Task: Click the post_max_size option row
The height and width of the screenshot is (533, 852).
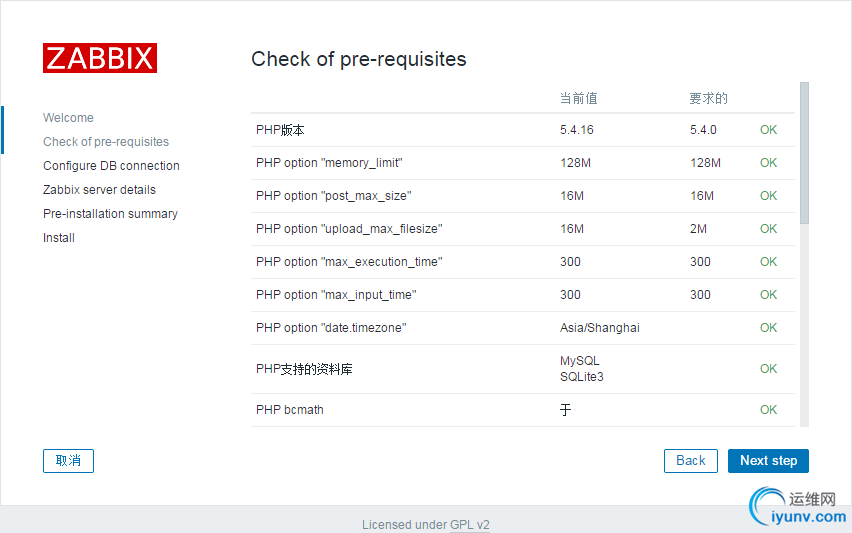Action: [x=333, y=196]
